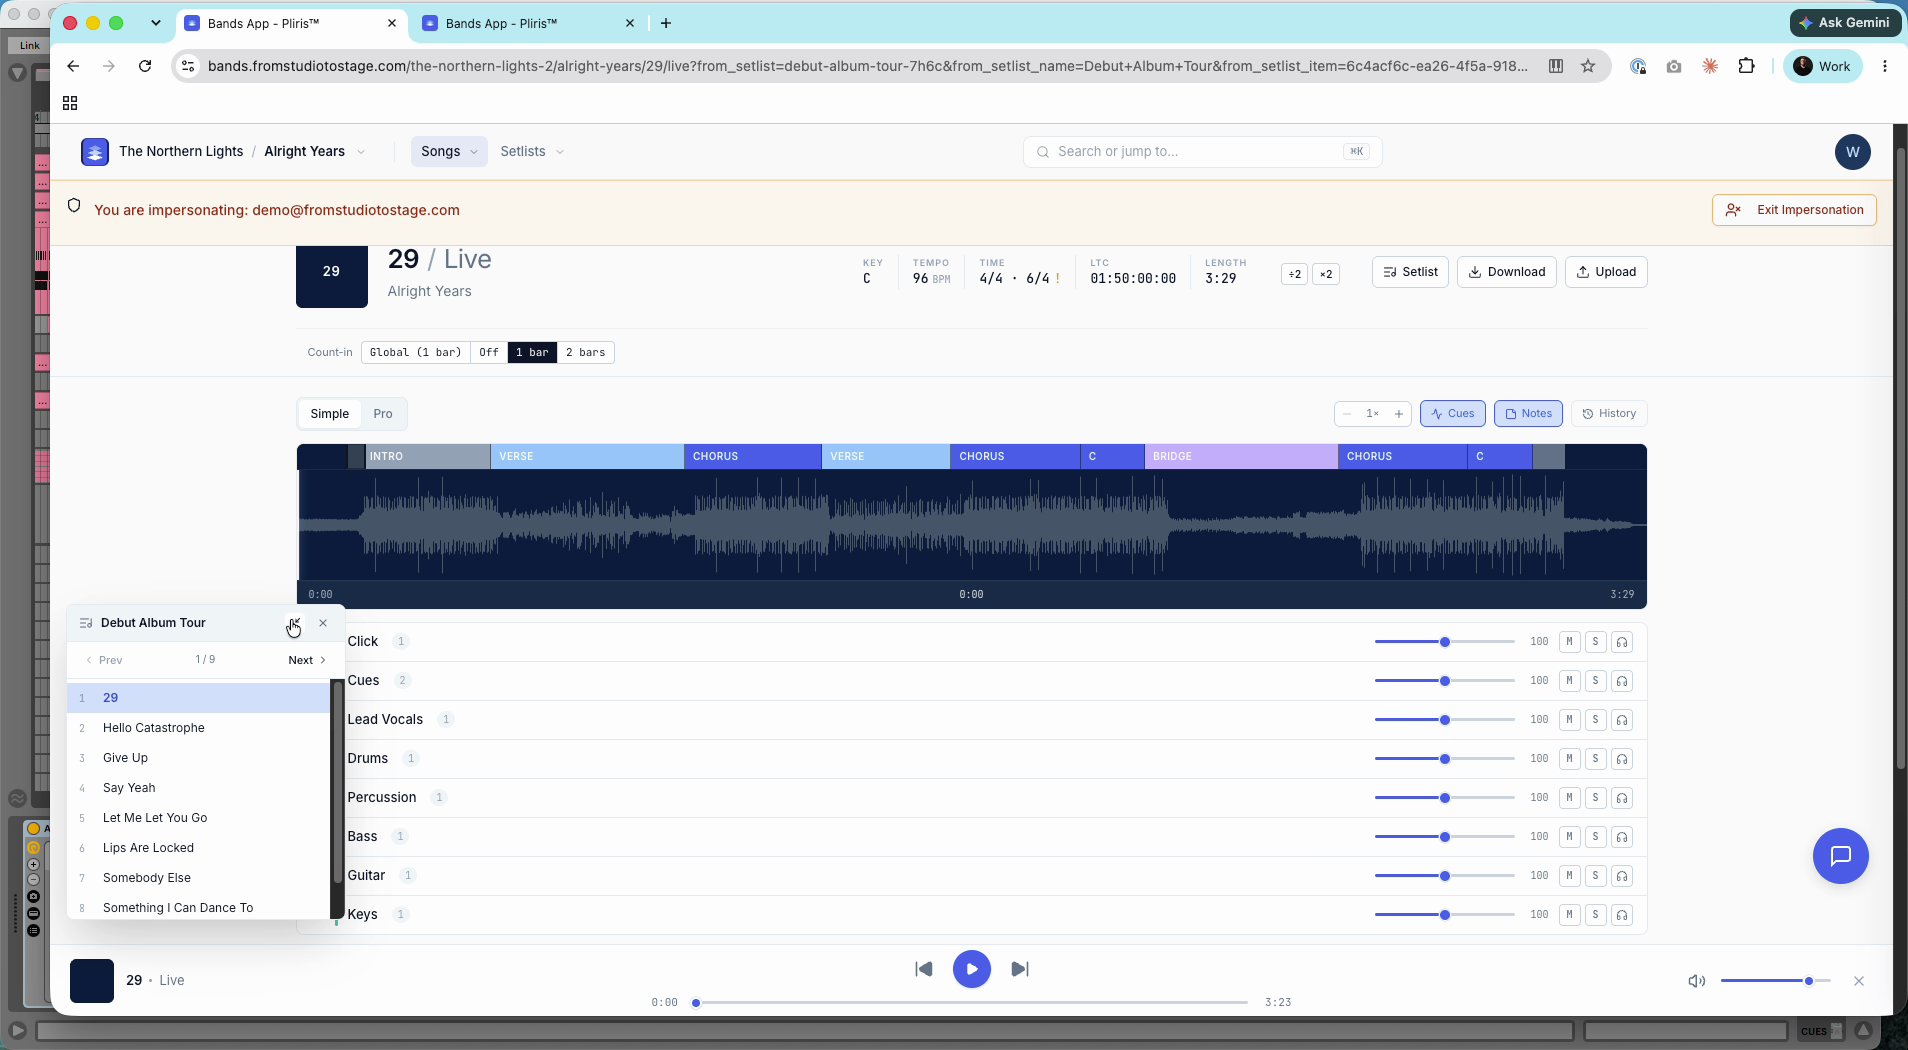Click the Pliris app logo icon
1908x1050 pixels.
pos(95,152)
